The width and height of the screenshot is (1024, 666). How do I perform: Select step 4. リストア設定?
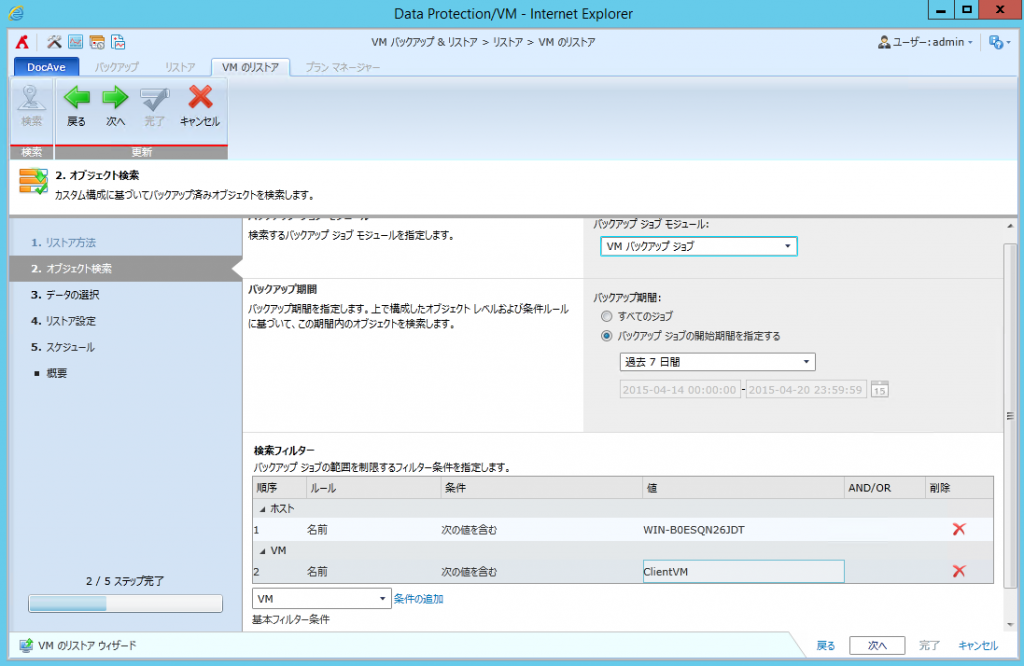coord(63,321)
